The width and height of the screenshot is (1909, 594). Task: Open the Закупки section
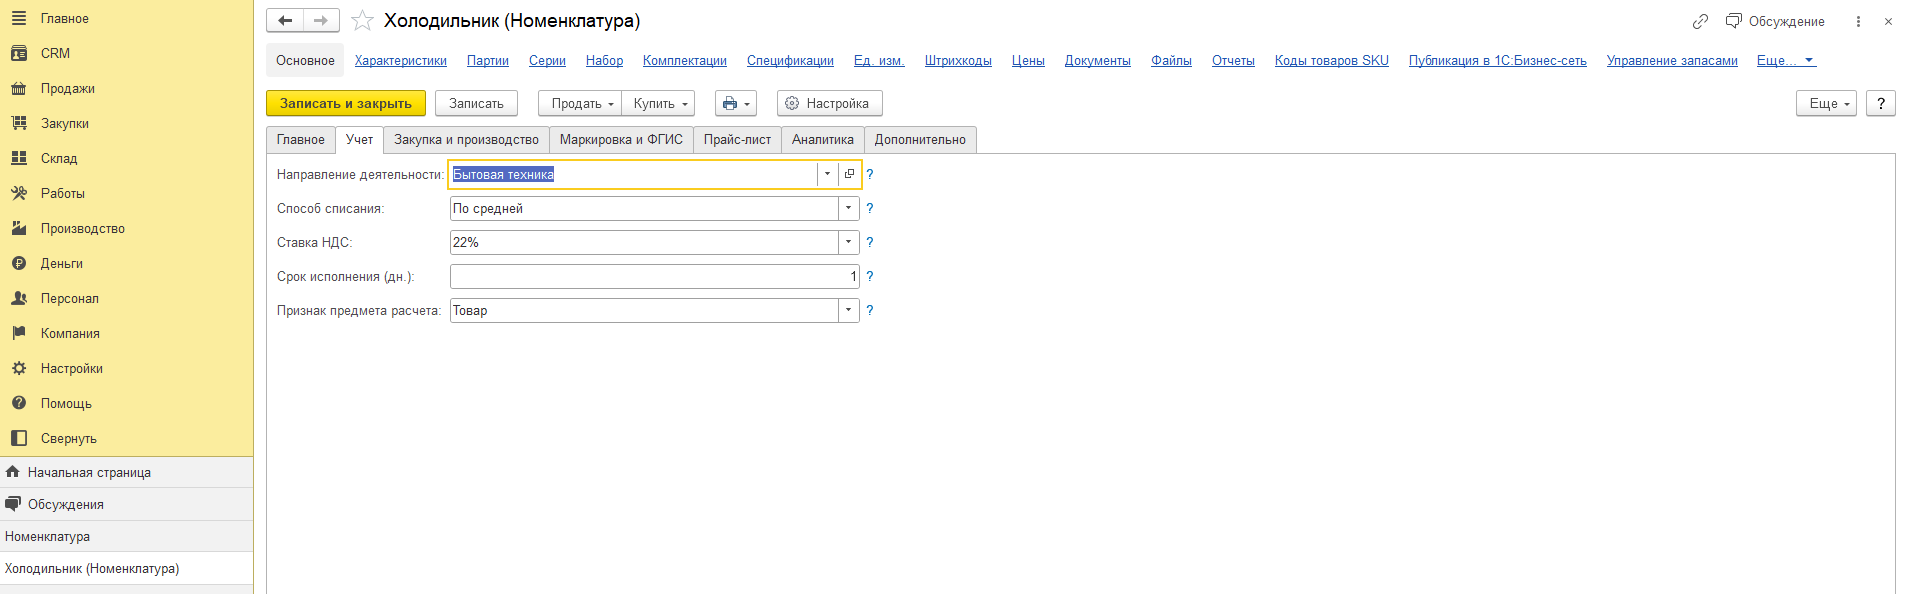tap(64, 123)
